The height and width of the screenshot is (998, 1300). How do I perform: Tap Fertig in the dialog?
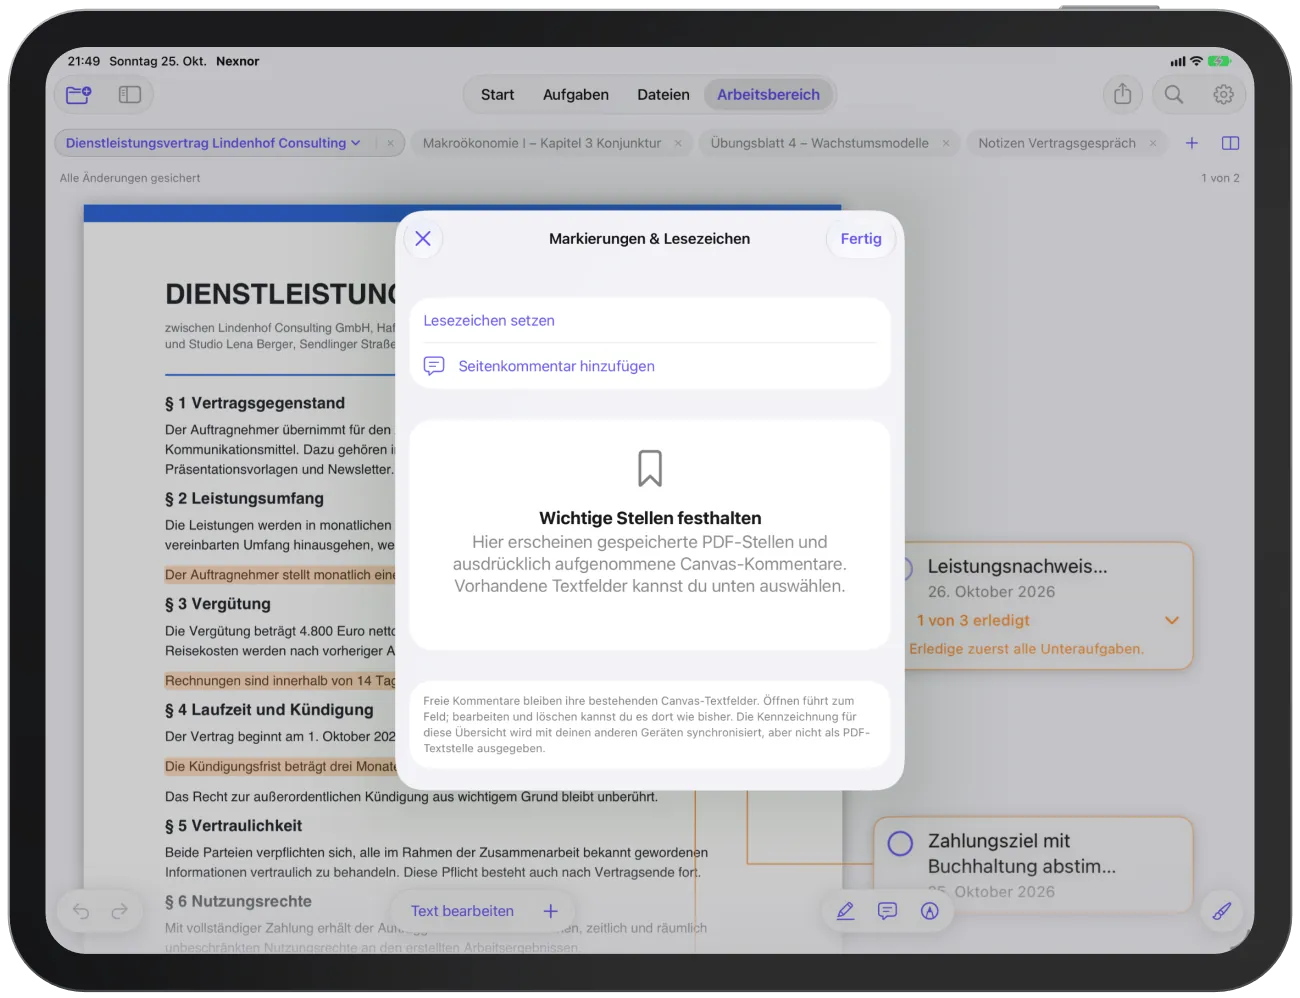point(861,239)
